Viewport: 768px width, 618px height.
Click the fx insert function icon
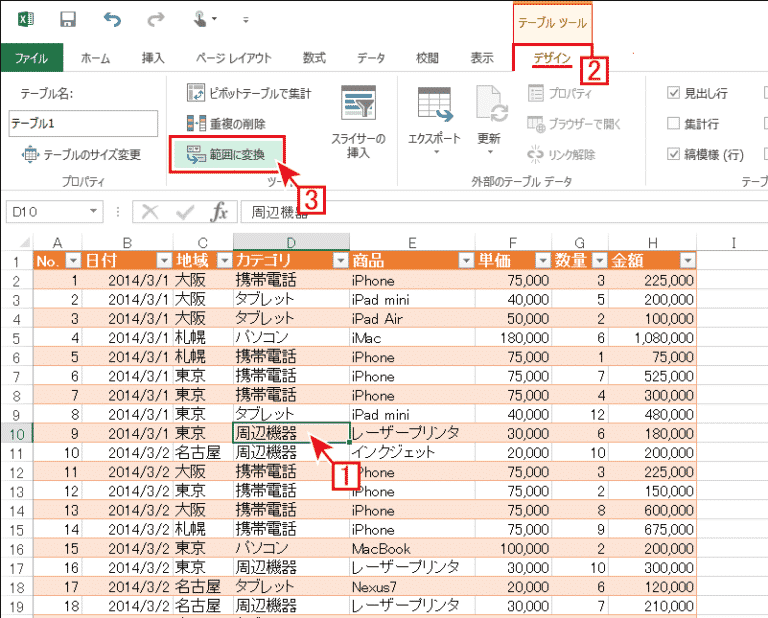pos(219,212)
